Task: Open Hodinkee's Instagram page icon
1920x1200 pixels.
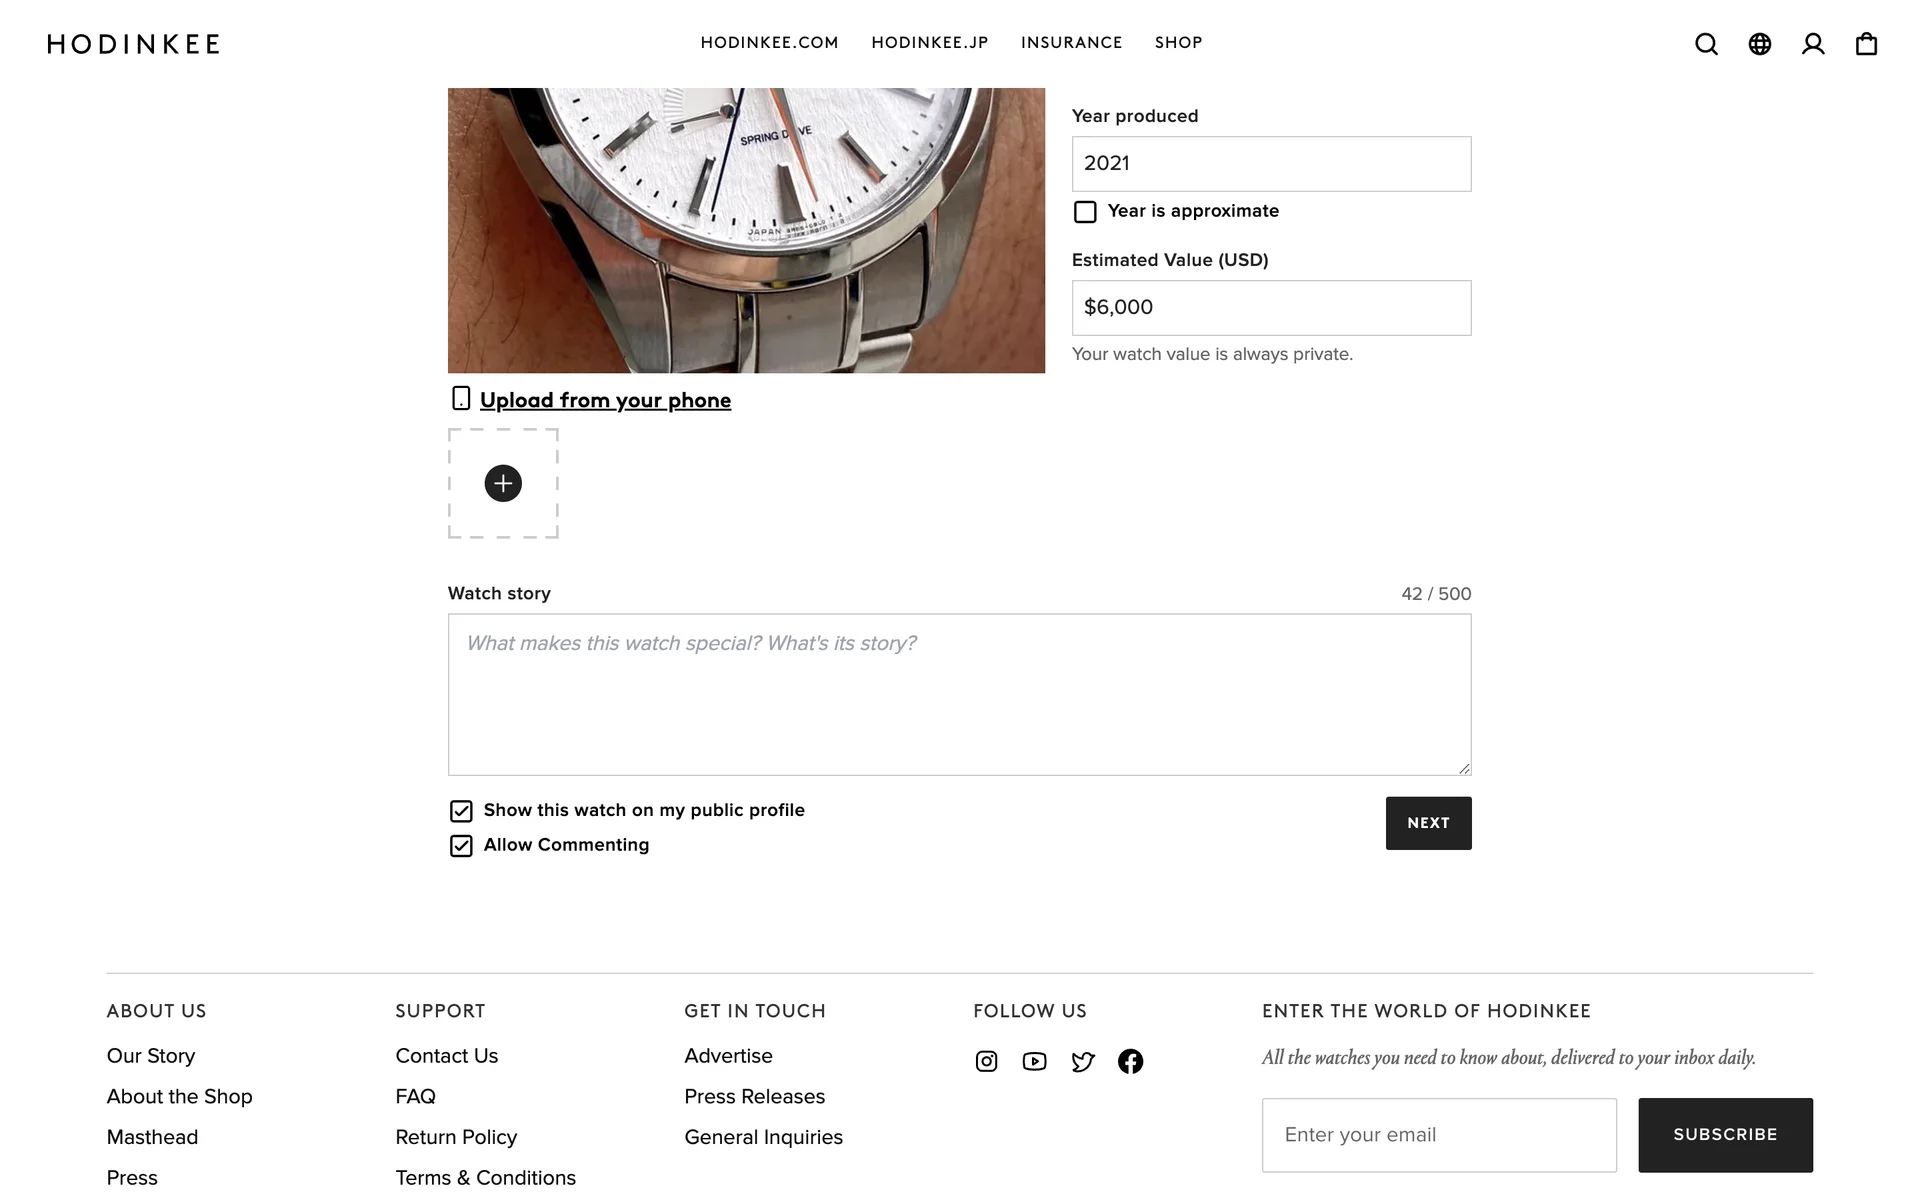Action: [986, 1061]
